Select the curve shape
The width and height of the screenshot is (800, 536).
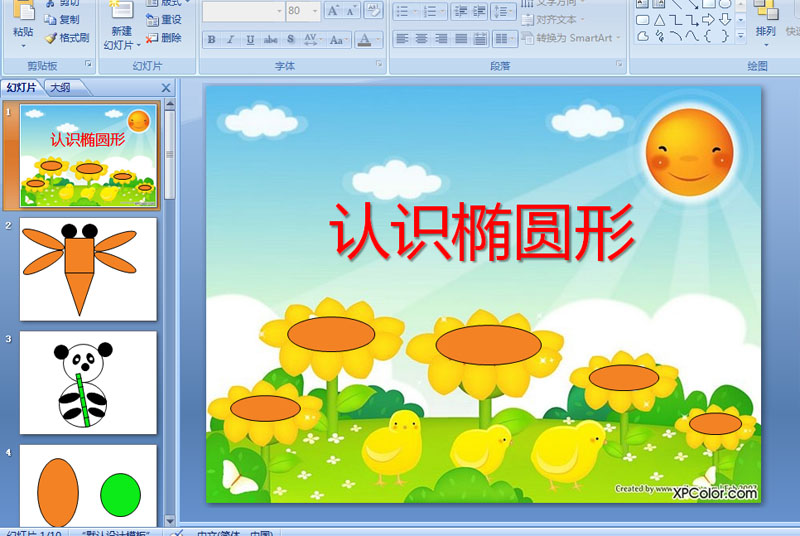click(692, 36)
